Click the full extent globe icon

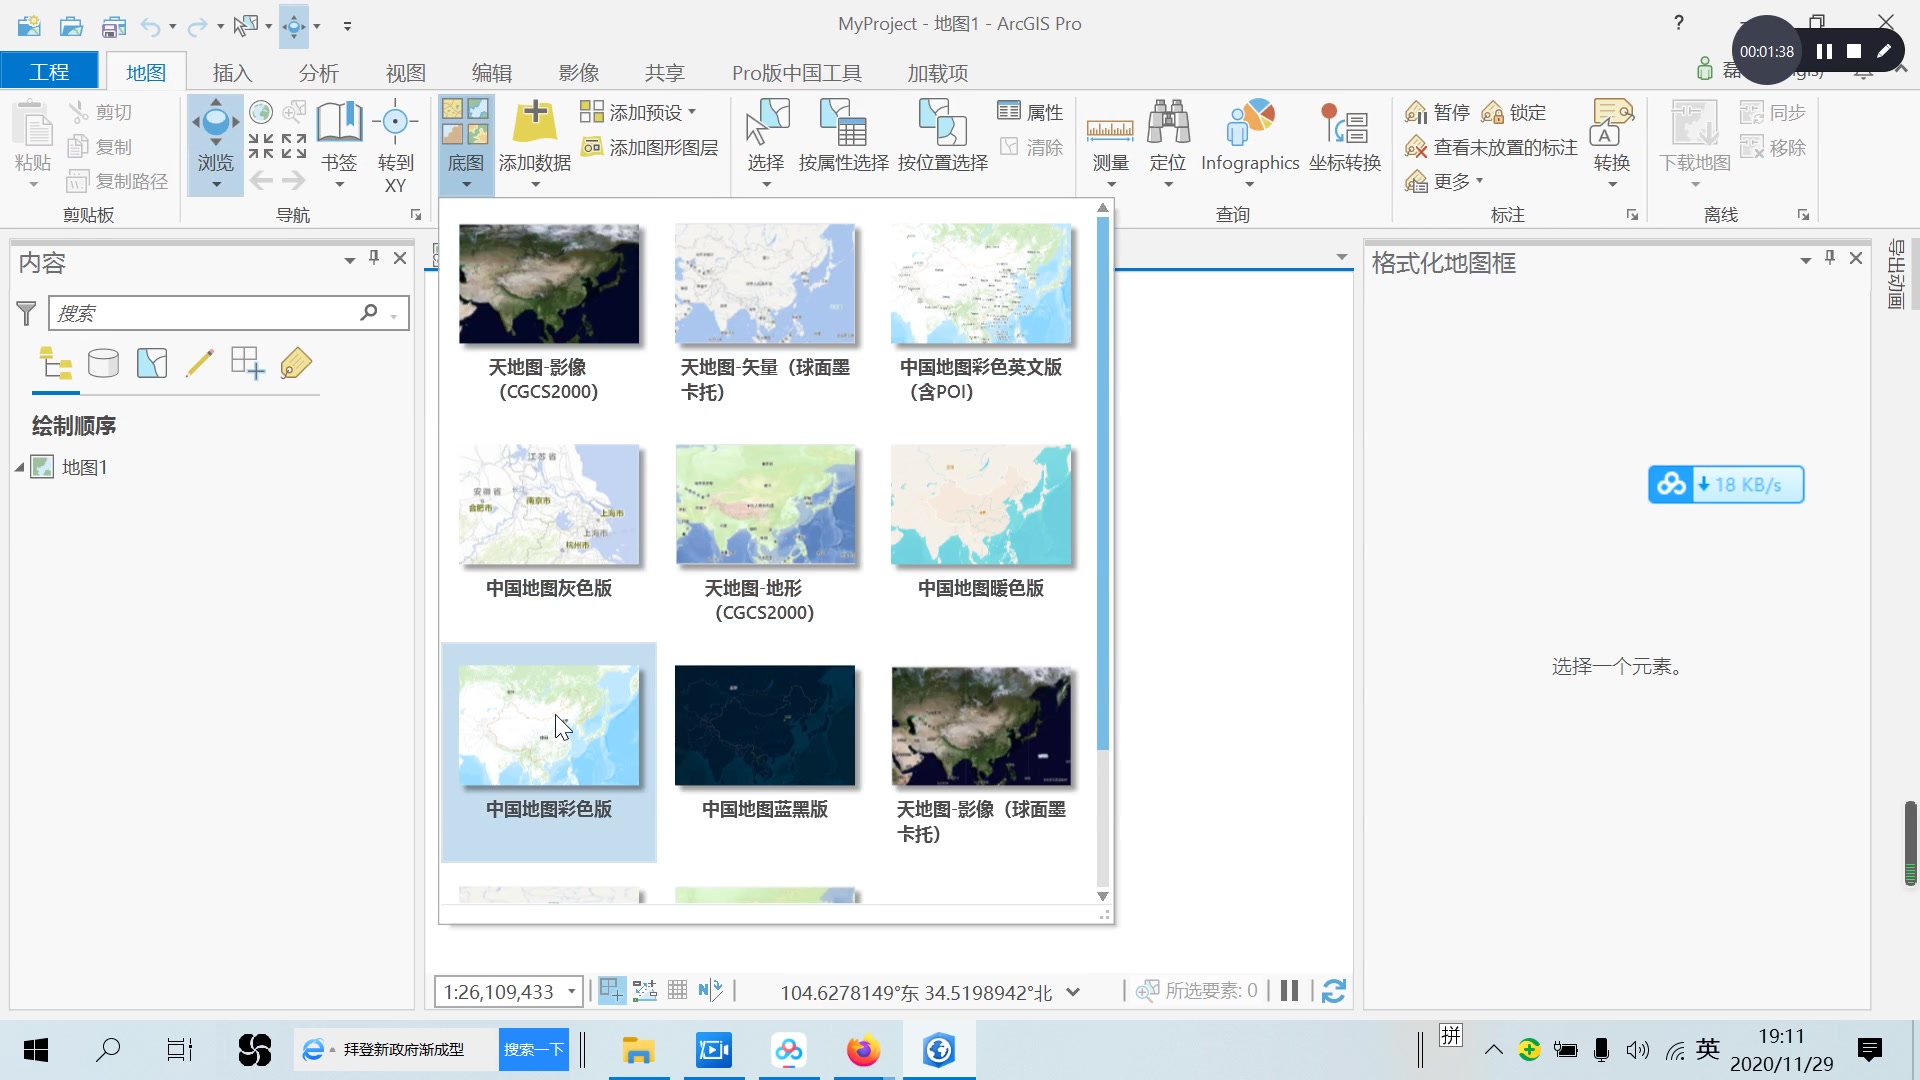(x=261, y=112)
